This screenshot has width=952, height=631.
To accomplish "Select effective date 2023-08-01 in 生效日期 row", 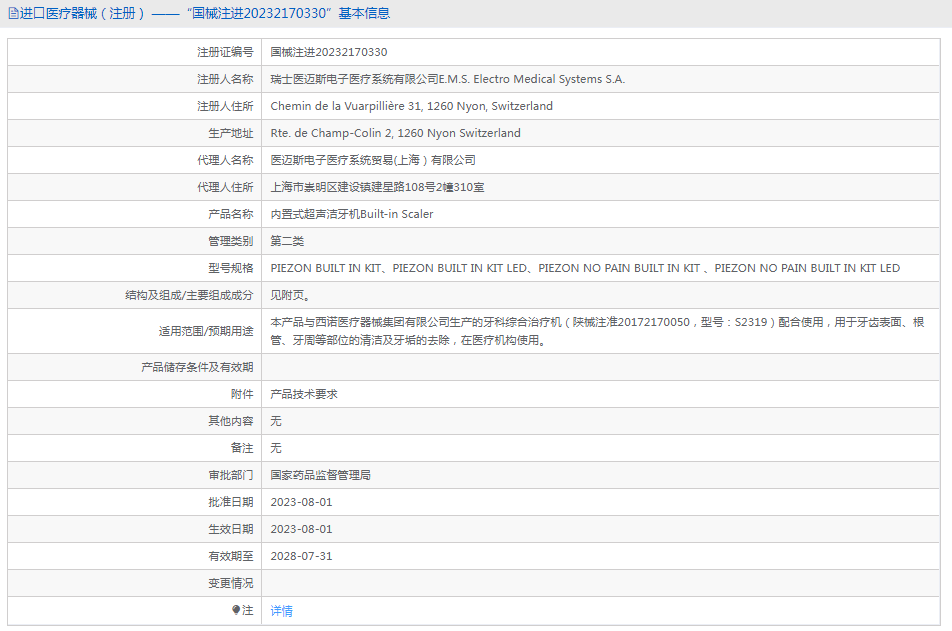I will point(301,529).
